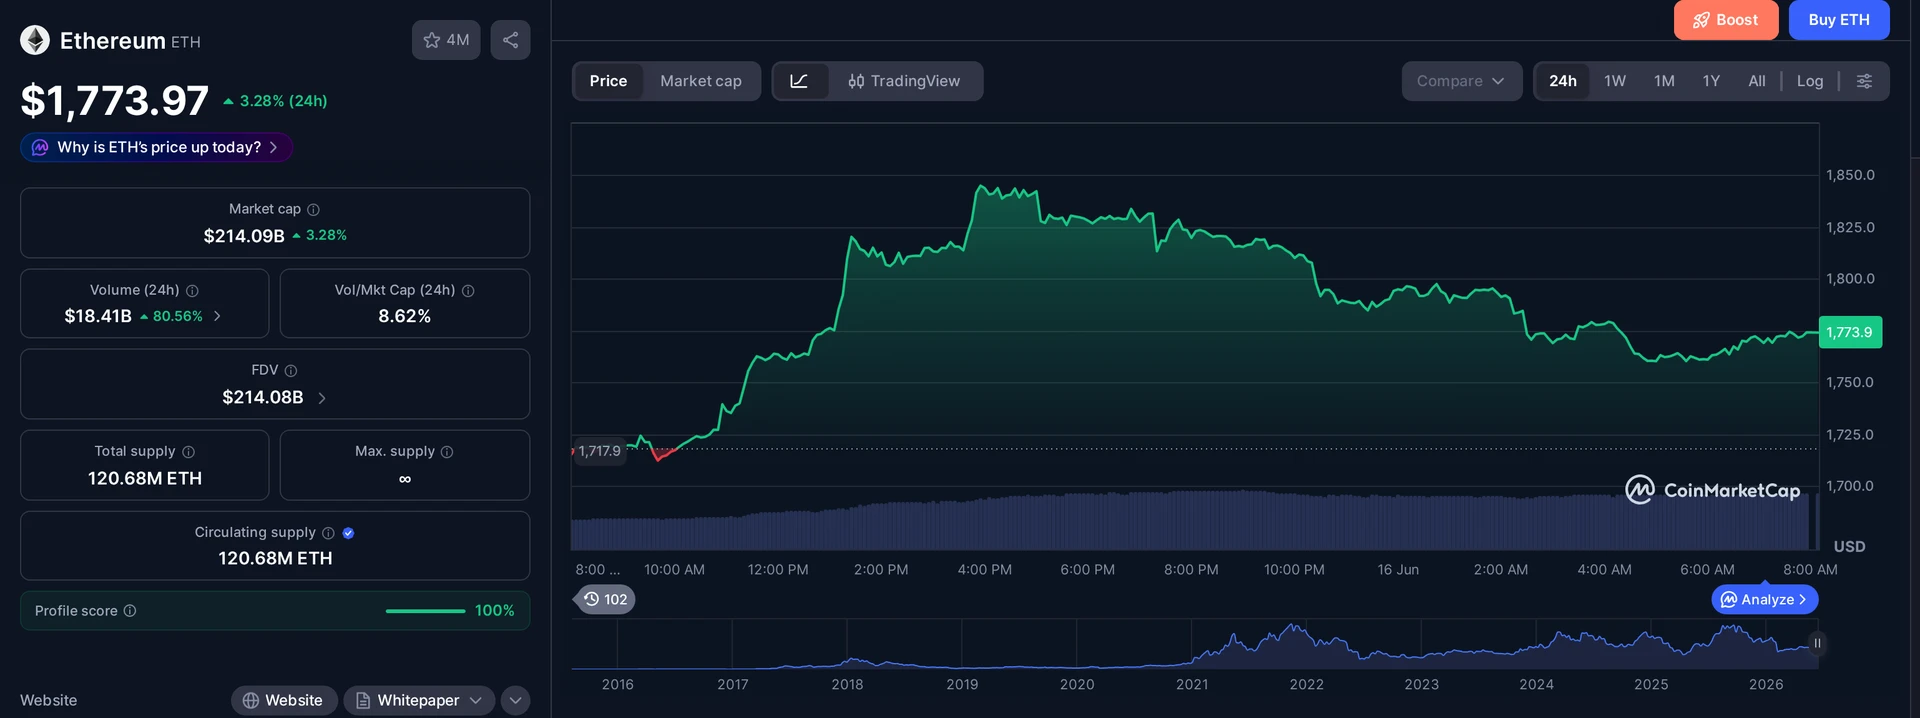Open chevron on ETH price question
Image resolution: width=1920 pixels, height=718 pixels.
tap(273, 147)
